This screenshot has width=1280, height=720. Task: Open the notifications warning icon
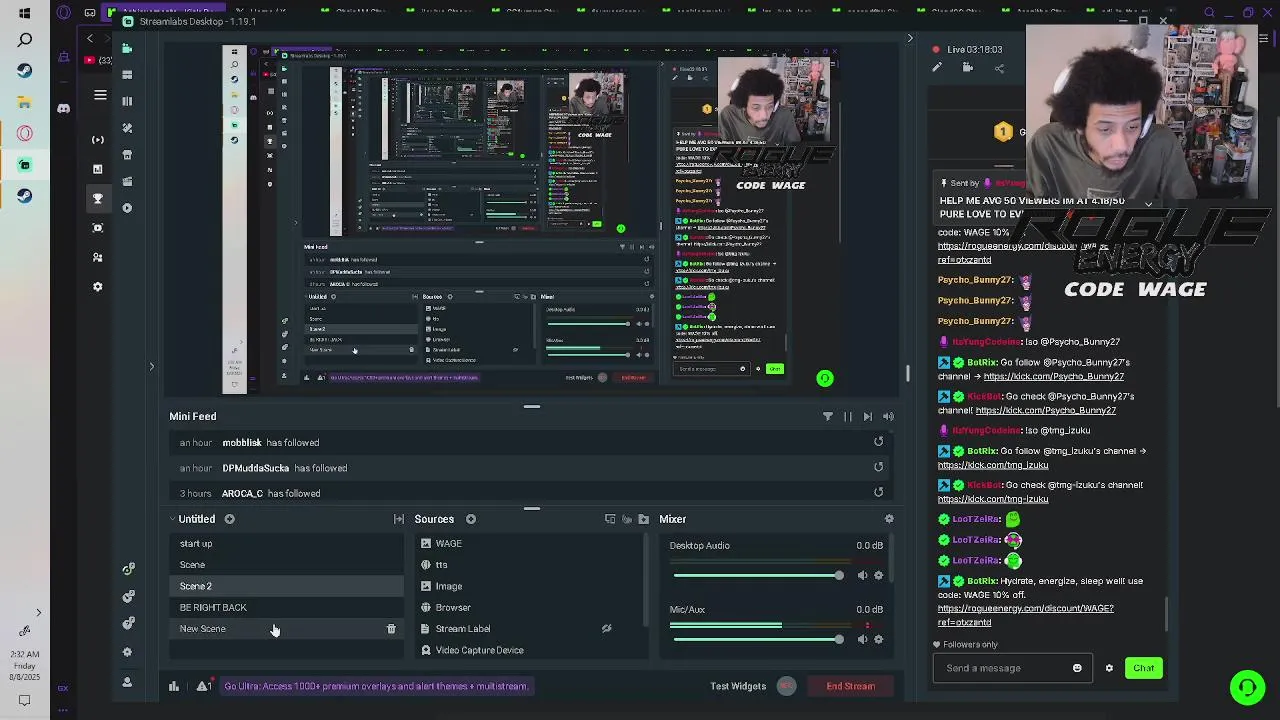pos(203,686)
